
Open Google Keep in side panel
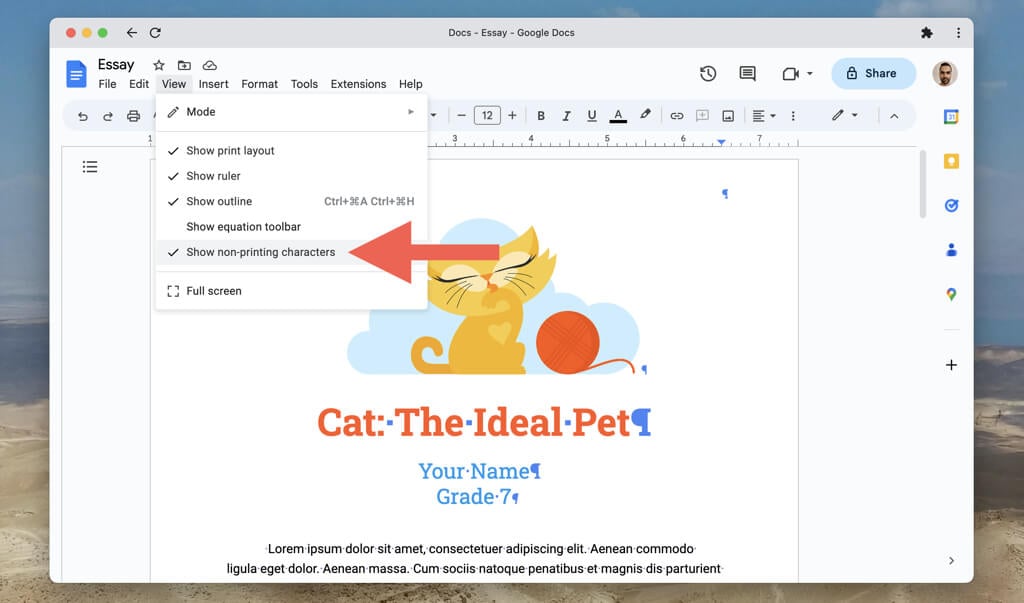(951, 161)
